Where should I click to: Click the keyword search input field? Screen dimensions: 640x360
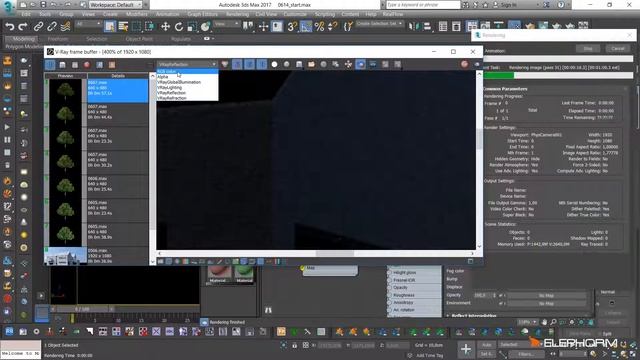pos(423,5)
